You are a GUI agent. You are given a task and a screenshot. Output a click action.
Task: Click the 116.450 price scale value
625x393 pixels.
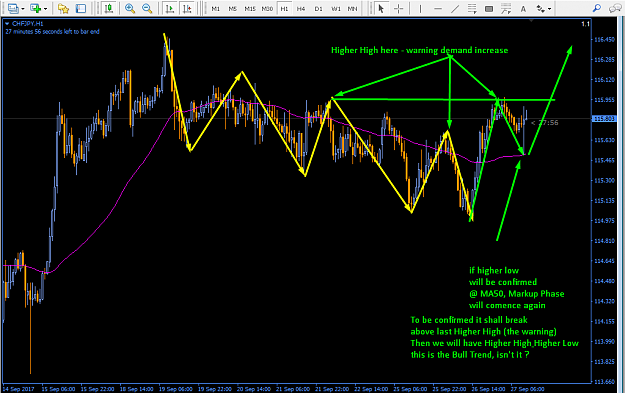[604, 39]
